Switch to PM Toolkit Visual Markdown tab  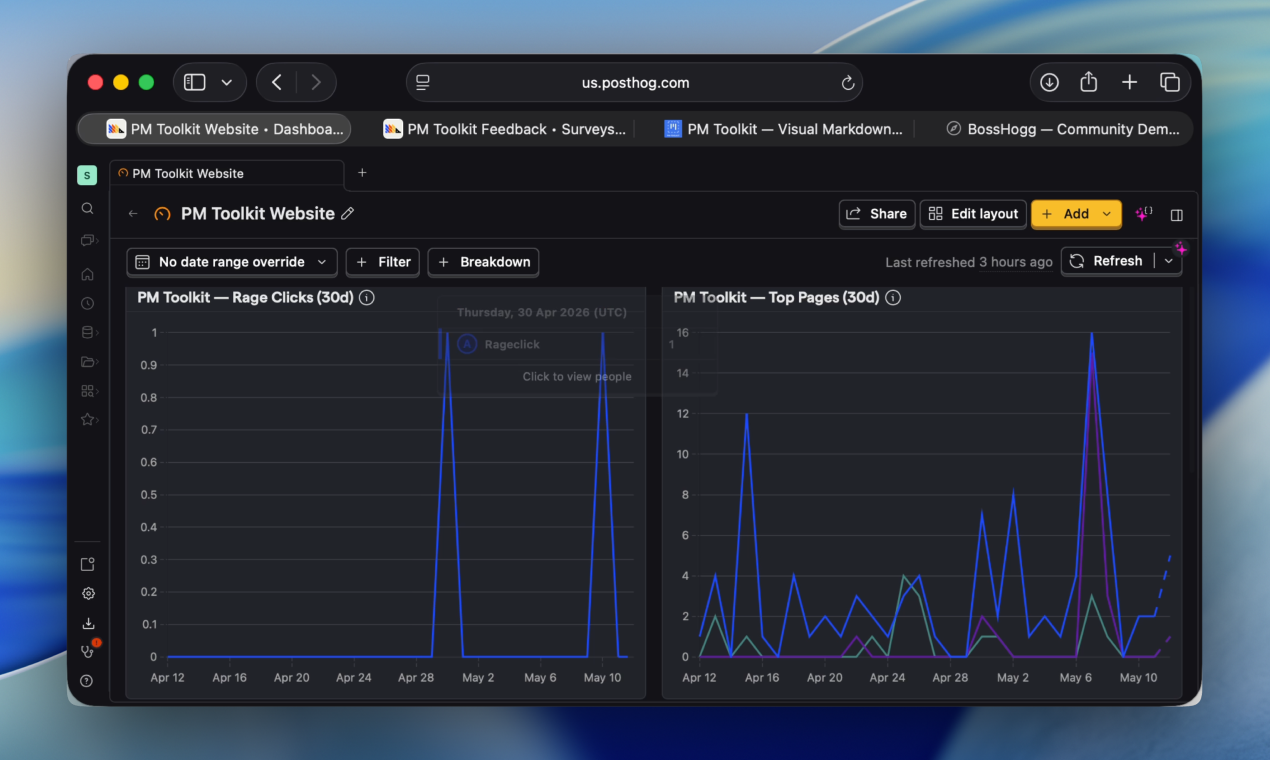[x=784, y=129]
